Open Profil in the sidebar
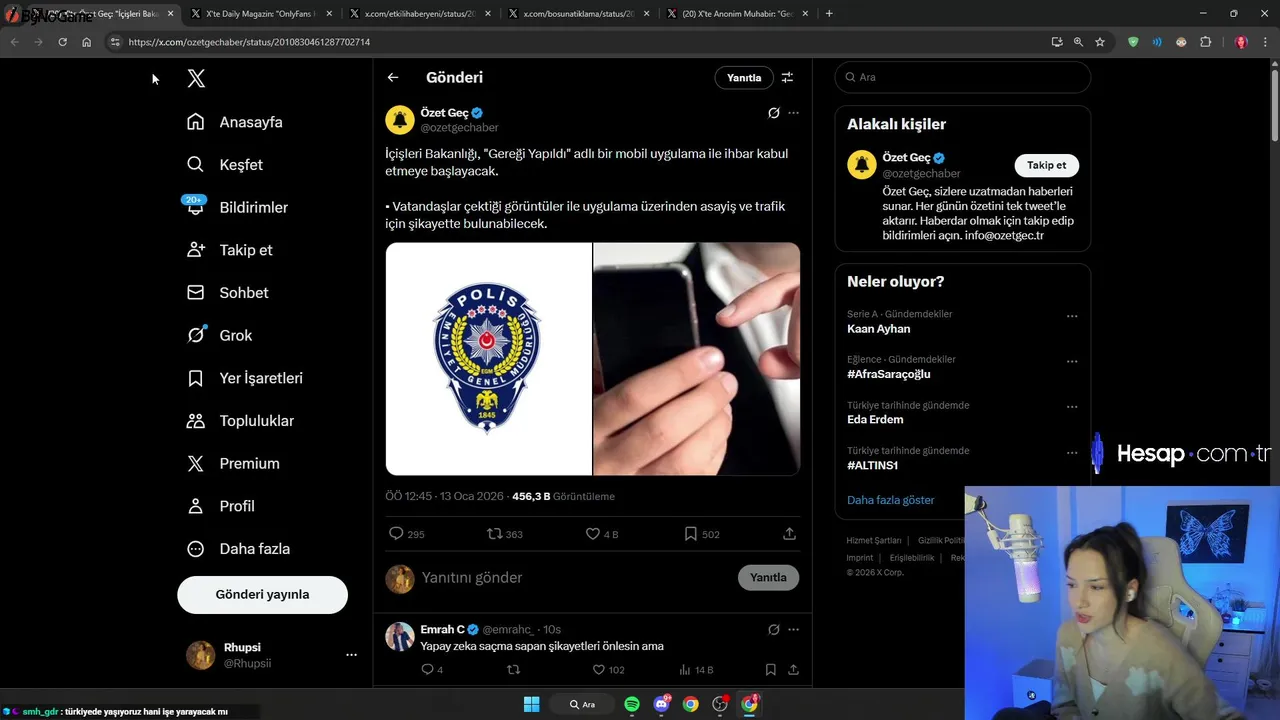The height and width of the screenshot is (720, 1280). tap(221, 506)
